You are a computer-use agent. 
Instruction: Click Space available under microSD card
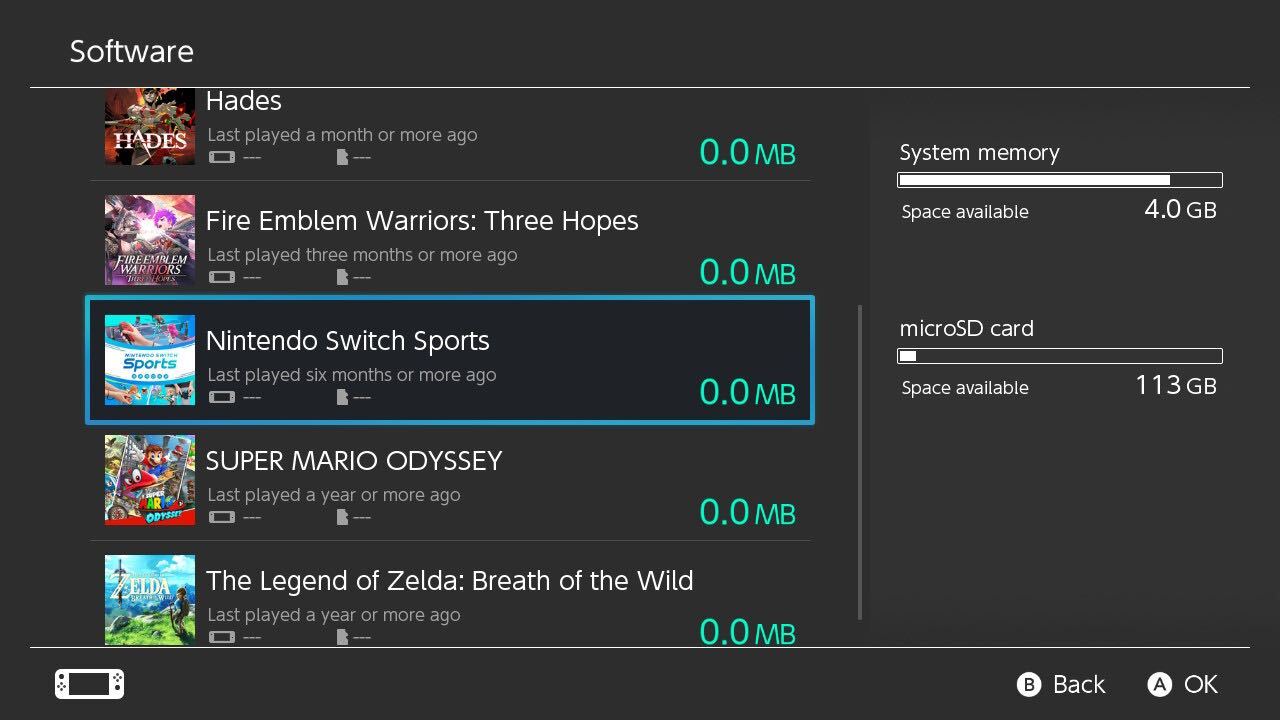tap(965, 388)
